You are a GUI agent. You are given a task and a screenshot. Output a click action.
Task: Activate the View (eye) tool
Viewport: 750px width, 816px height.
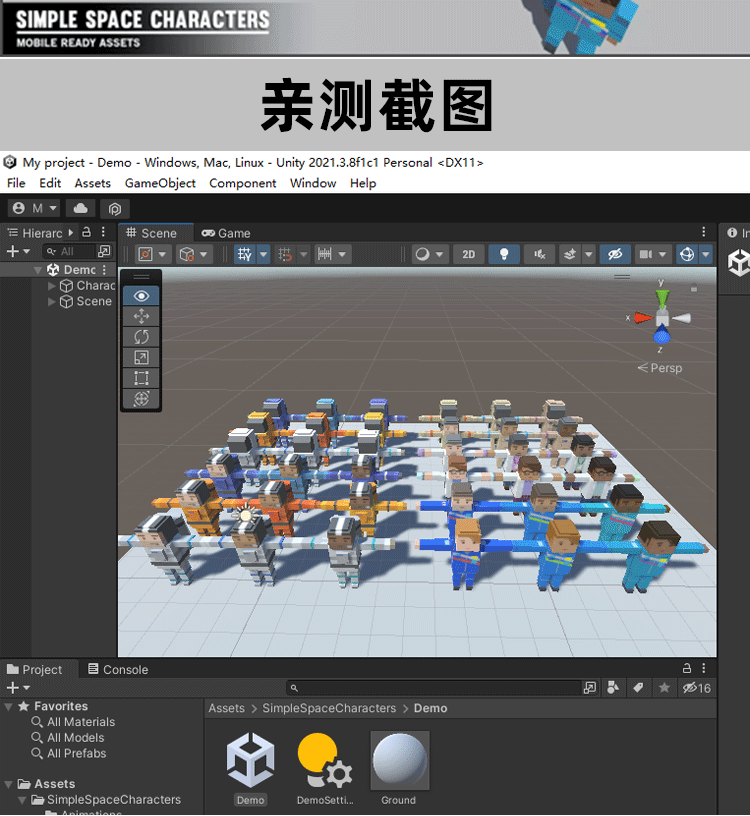pos(141,296)
